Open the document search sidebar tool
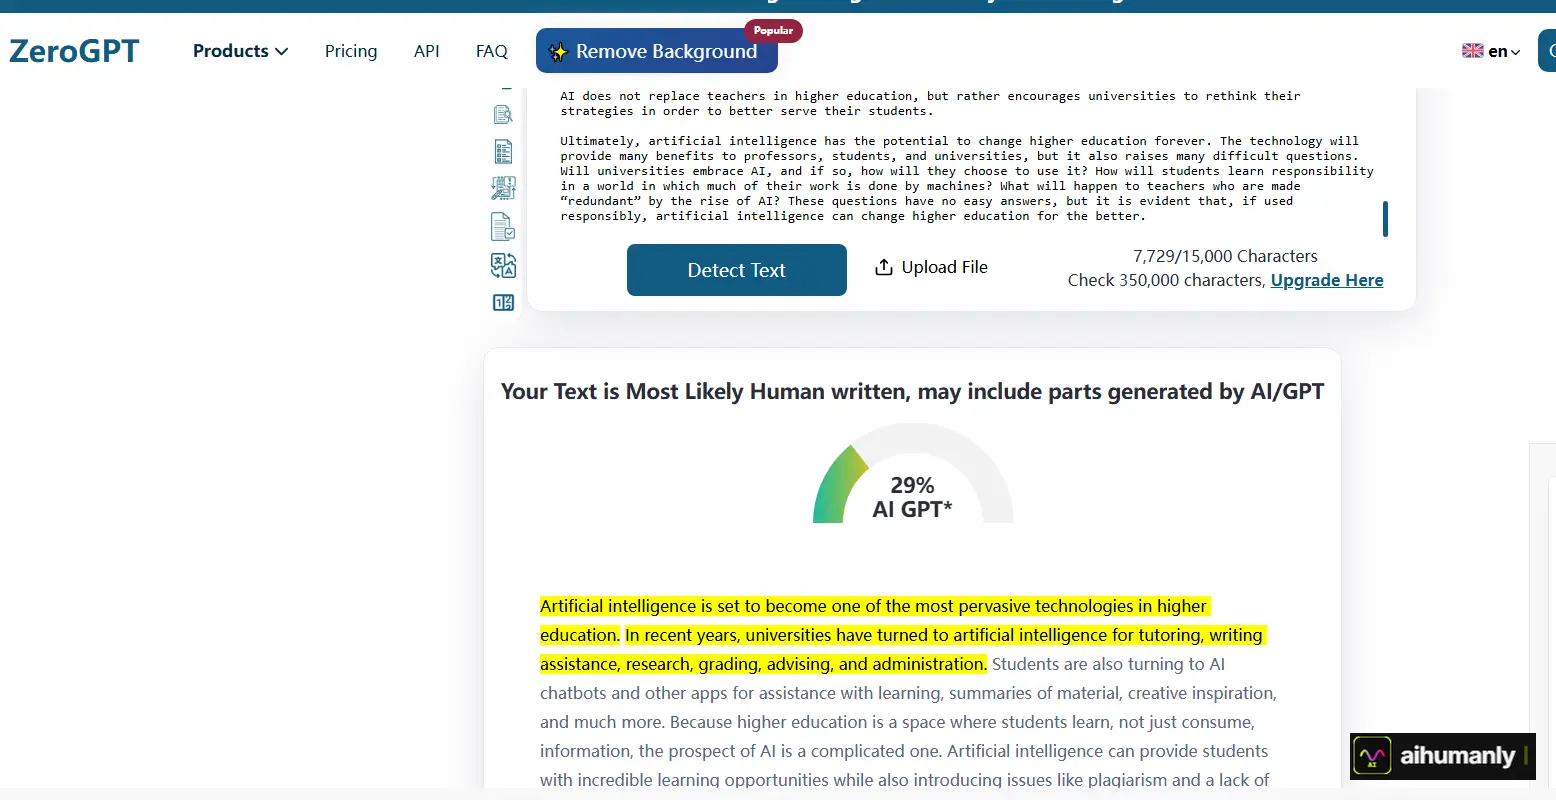1556x800 pixels. click(x=503, y=114)
